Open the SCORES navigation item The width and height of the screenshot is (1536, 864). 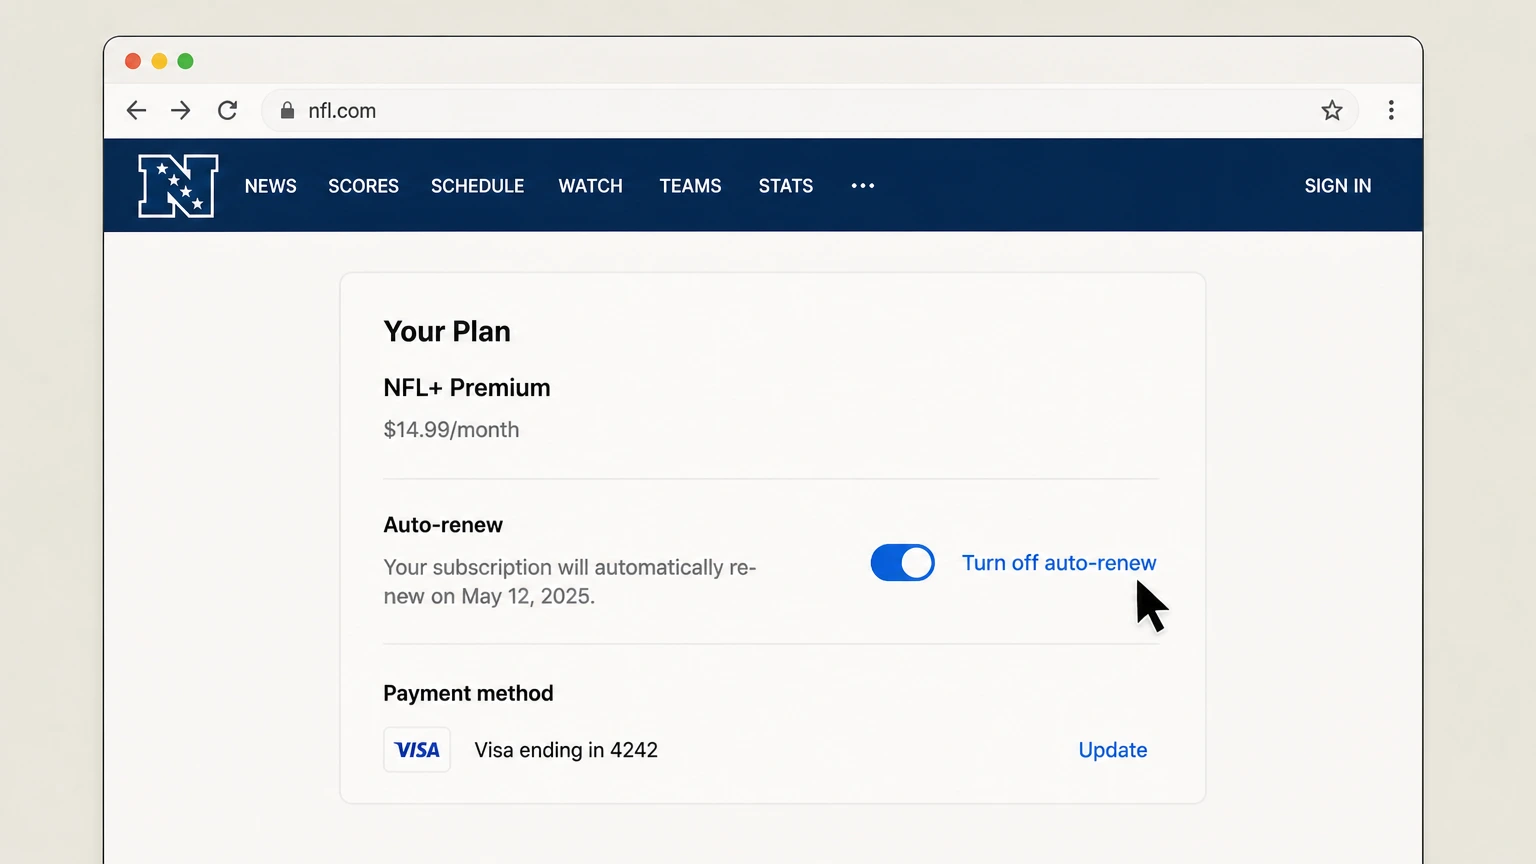click(364, 186)
